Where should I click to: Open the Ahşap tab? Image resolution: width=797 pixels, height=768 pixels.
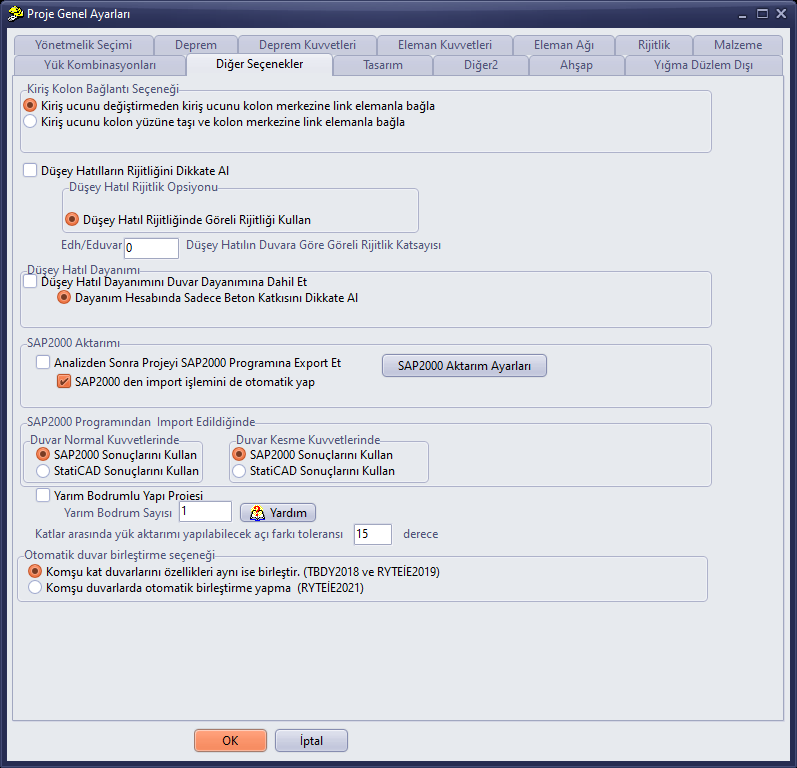click(576, 65)
